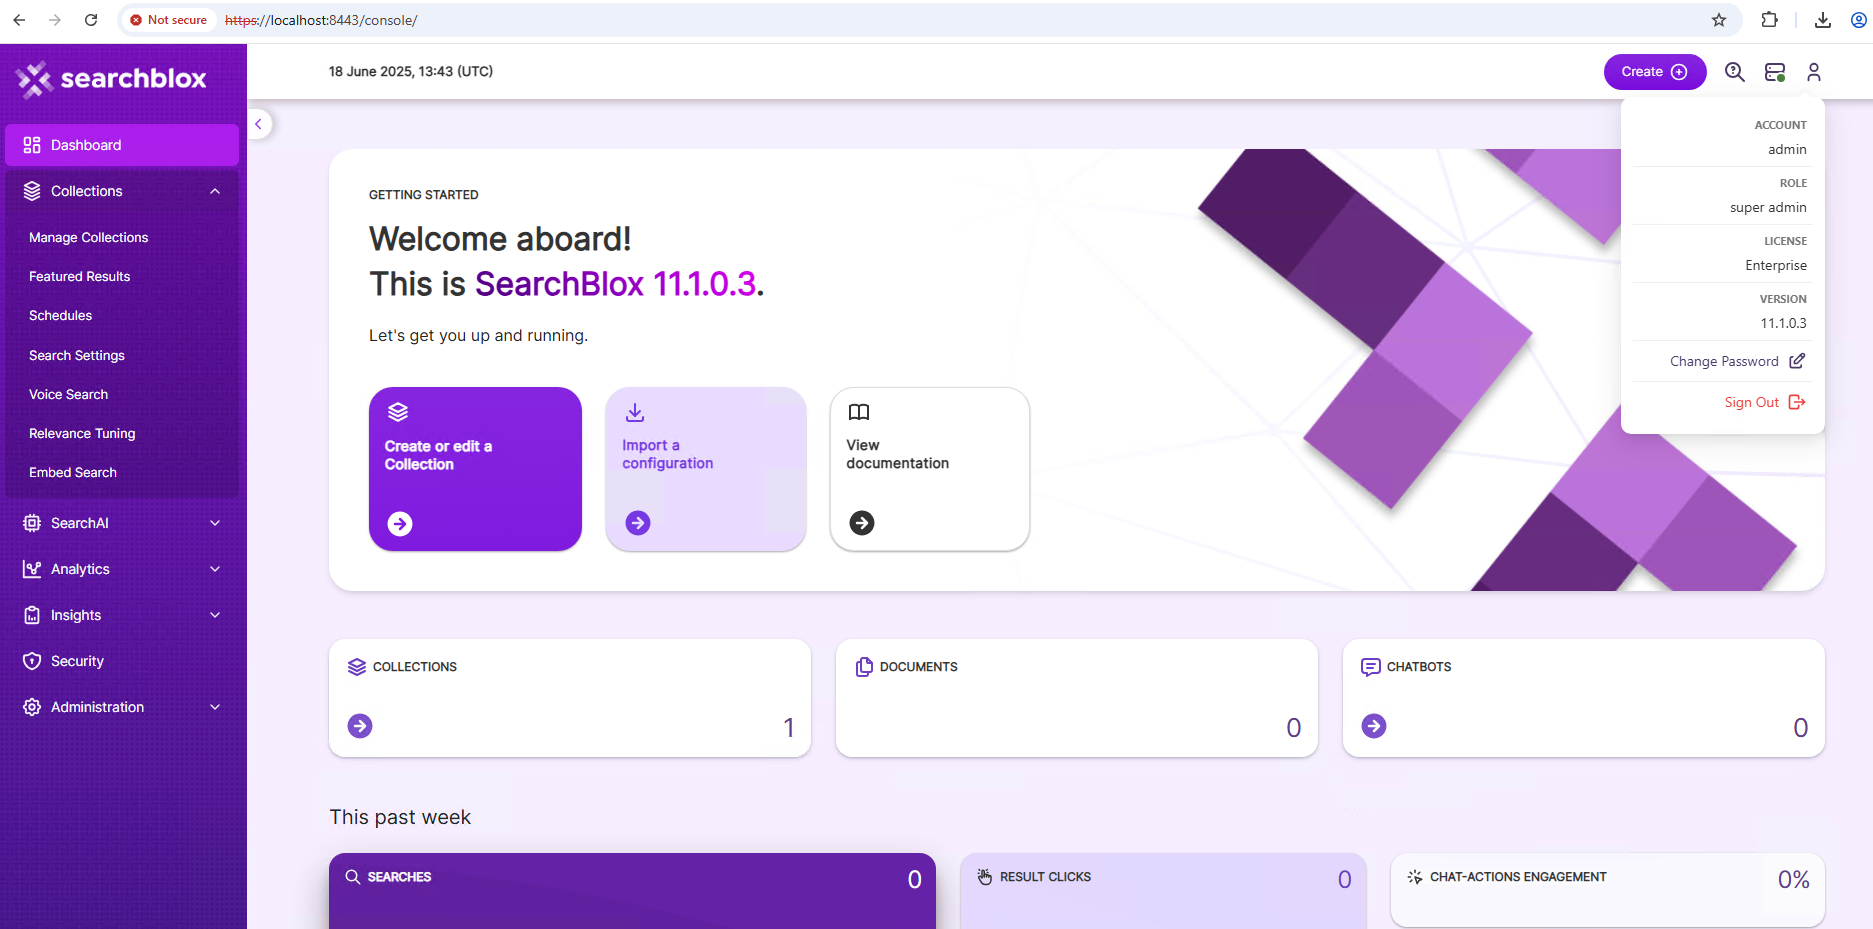Open Featured Results
Image resolution: width=1873 pixels, height=929 pixels.
[x=79, y=276]
